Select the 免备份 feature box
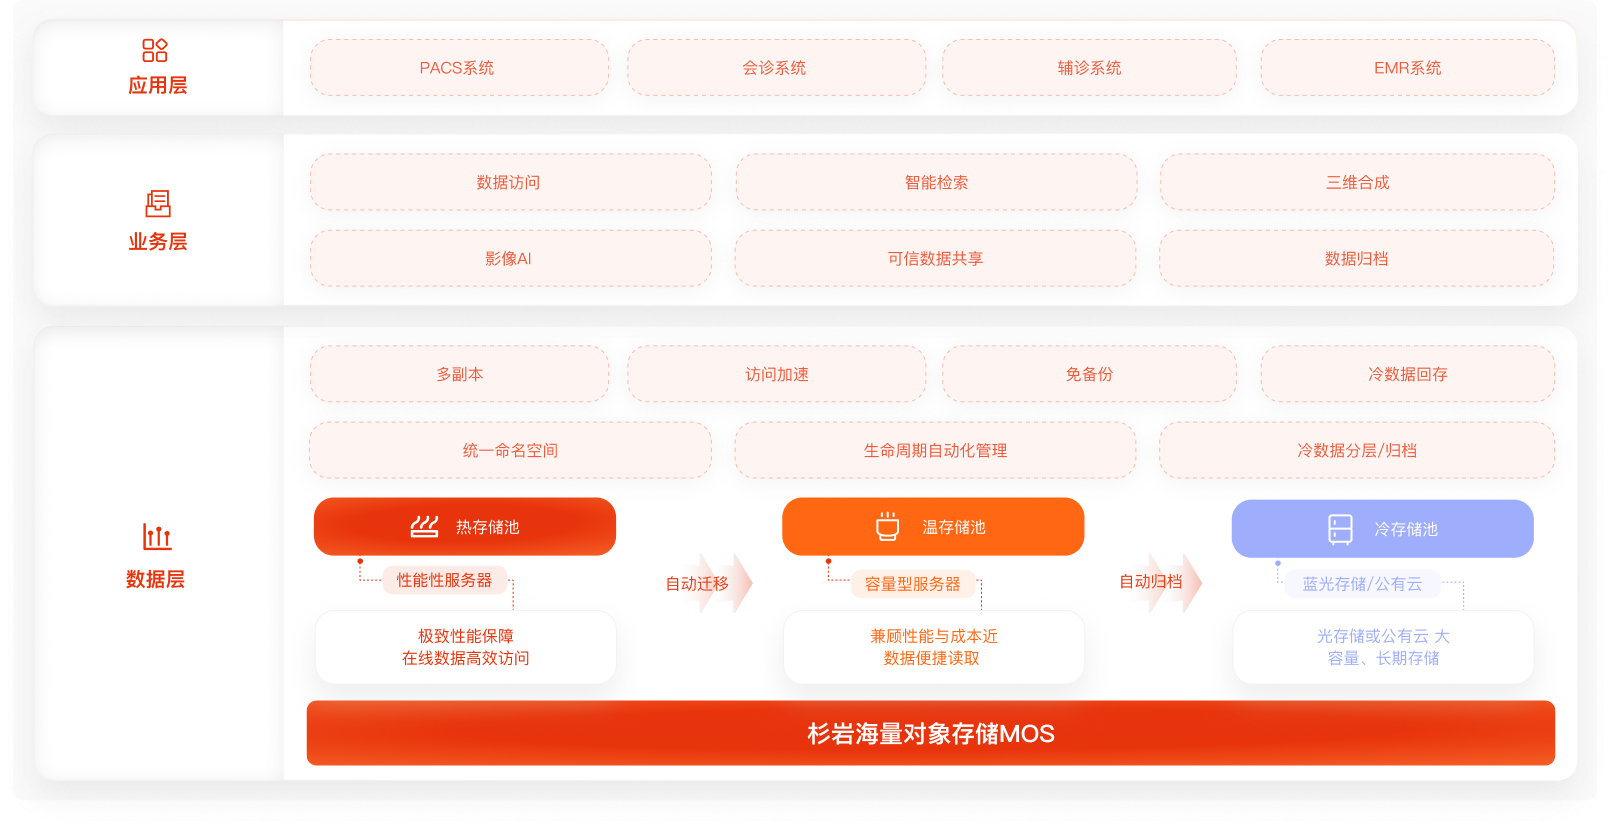 (1089, 374)
